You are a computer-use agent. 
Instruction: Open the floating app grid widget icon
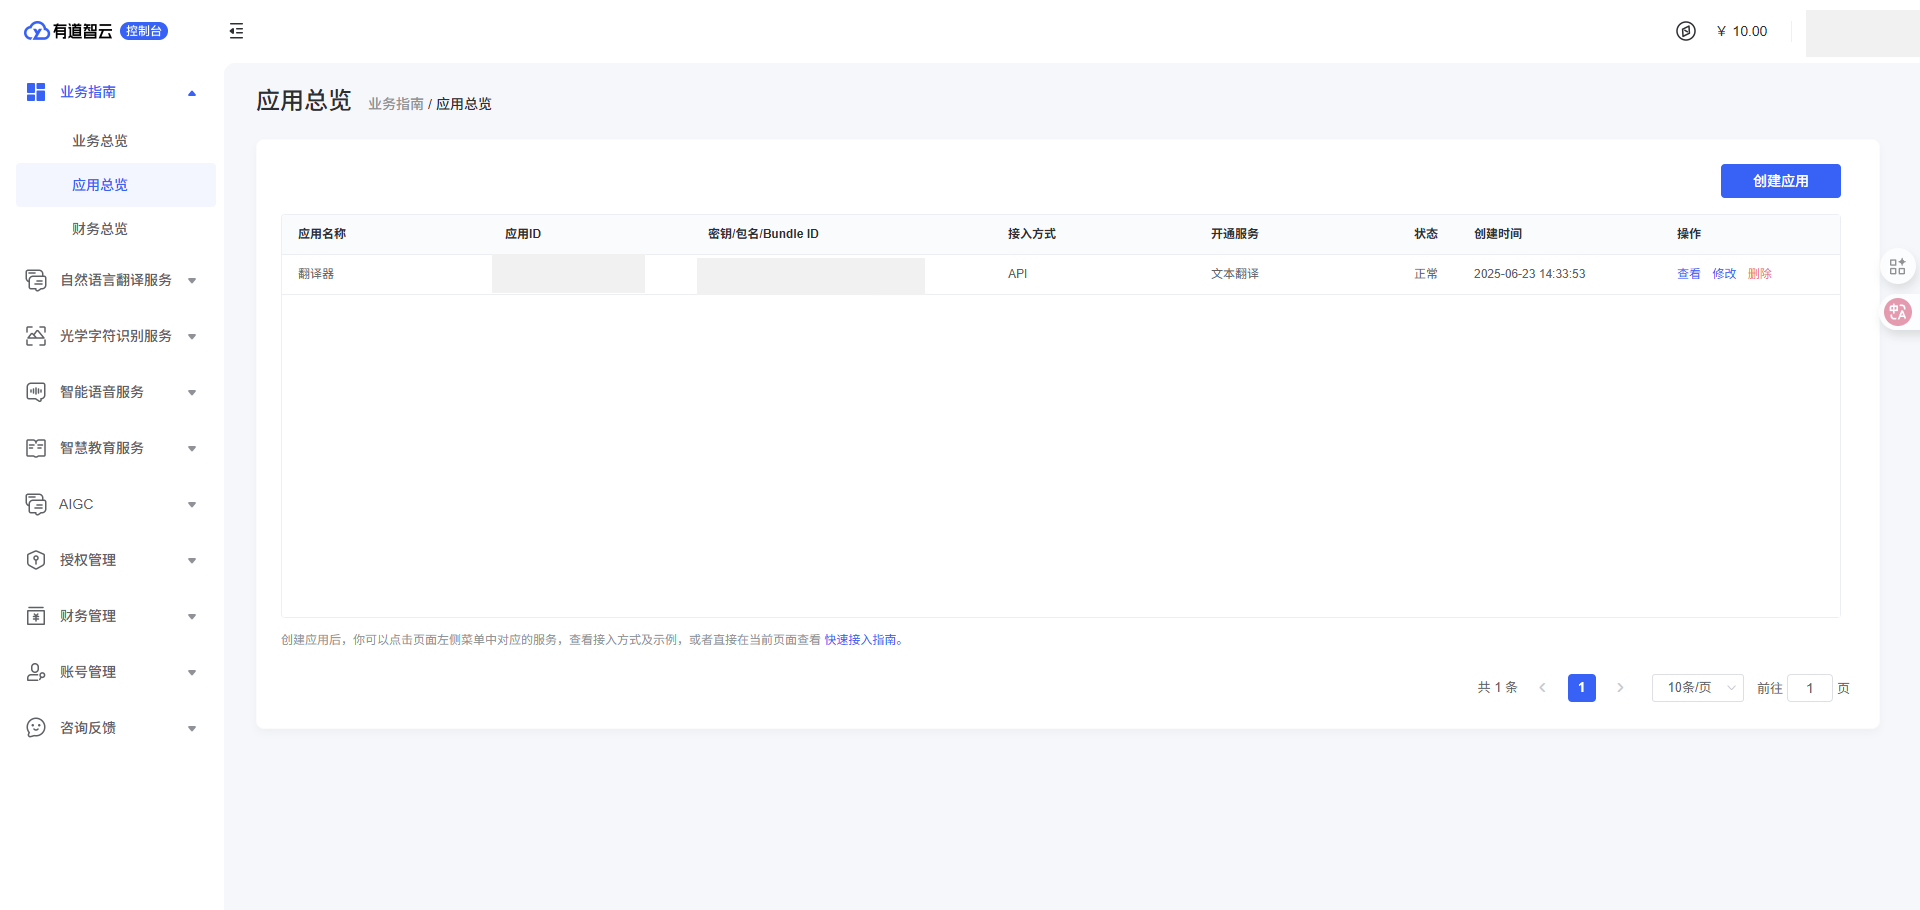1897,267
